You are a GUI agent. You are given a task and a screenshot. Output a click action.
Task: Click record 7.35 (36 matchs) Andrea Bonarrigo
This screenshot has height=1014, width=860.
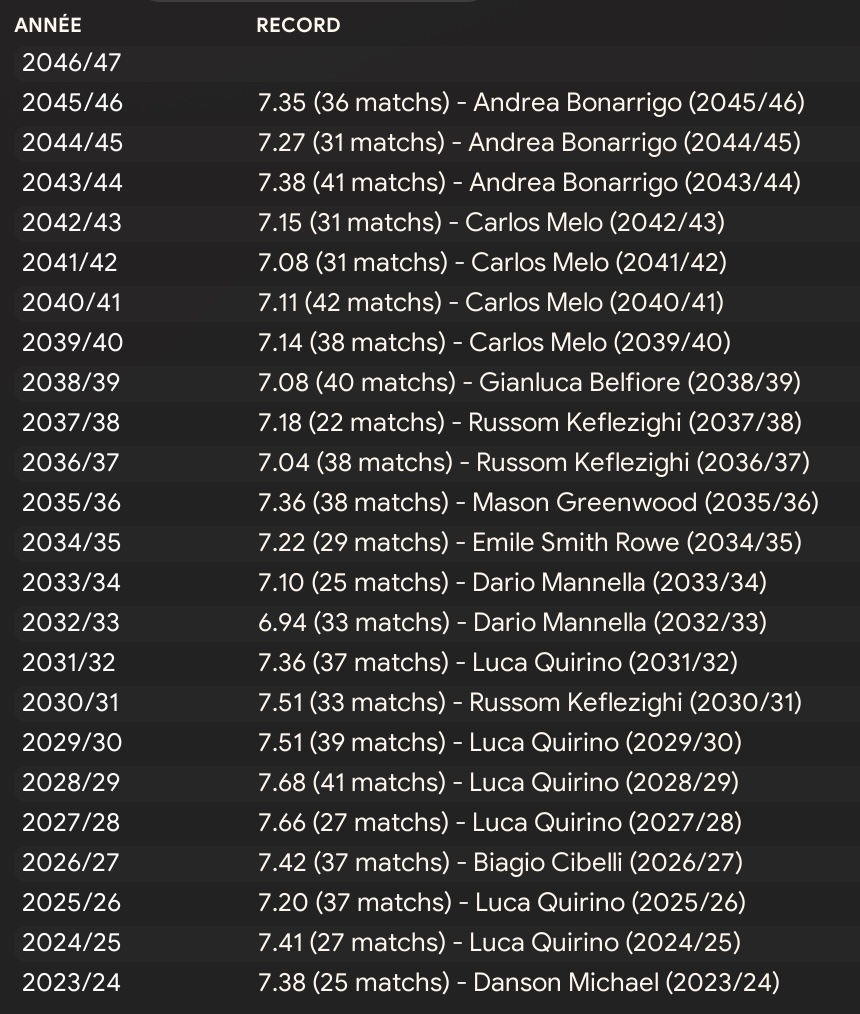point(532,103)
